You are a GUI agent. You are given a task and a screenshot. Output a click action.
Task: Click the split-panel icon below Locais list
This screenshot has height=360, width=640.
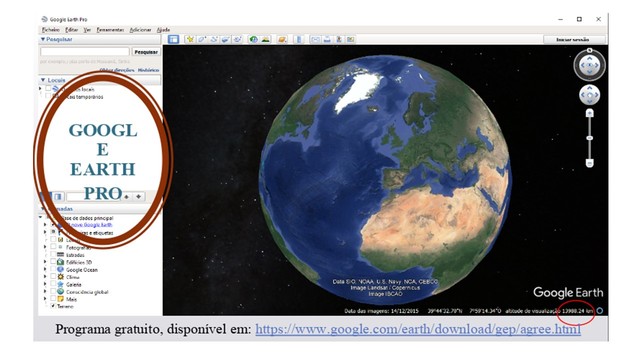58,197
